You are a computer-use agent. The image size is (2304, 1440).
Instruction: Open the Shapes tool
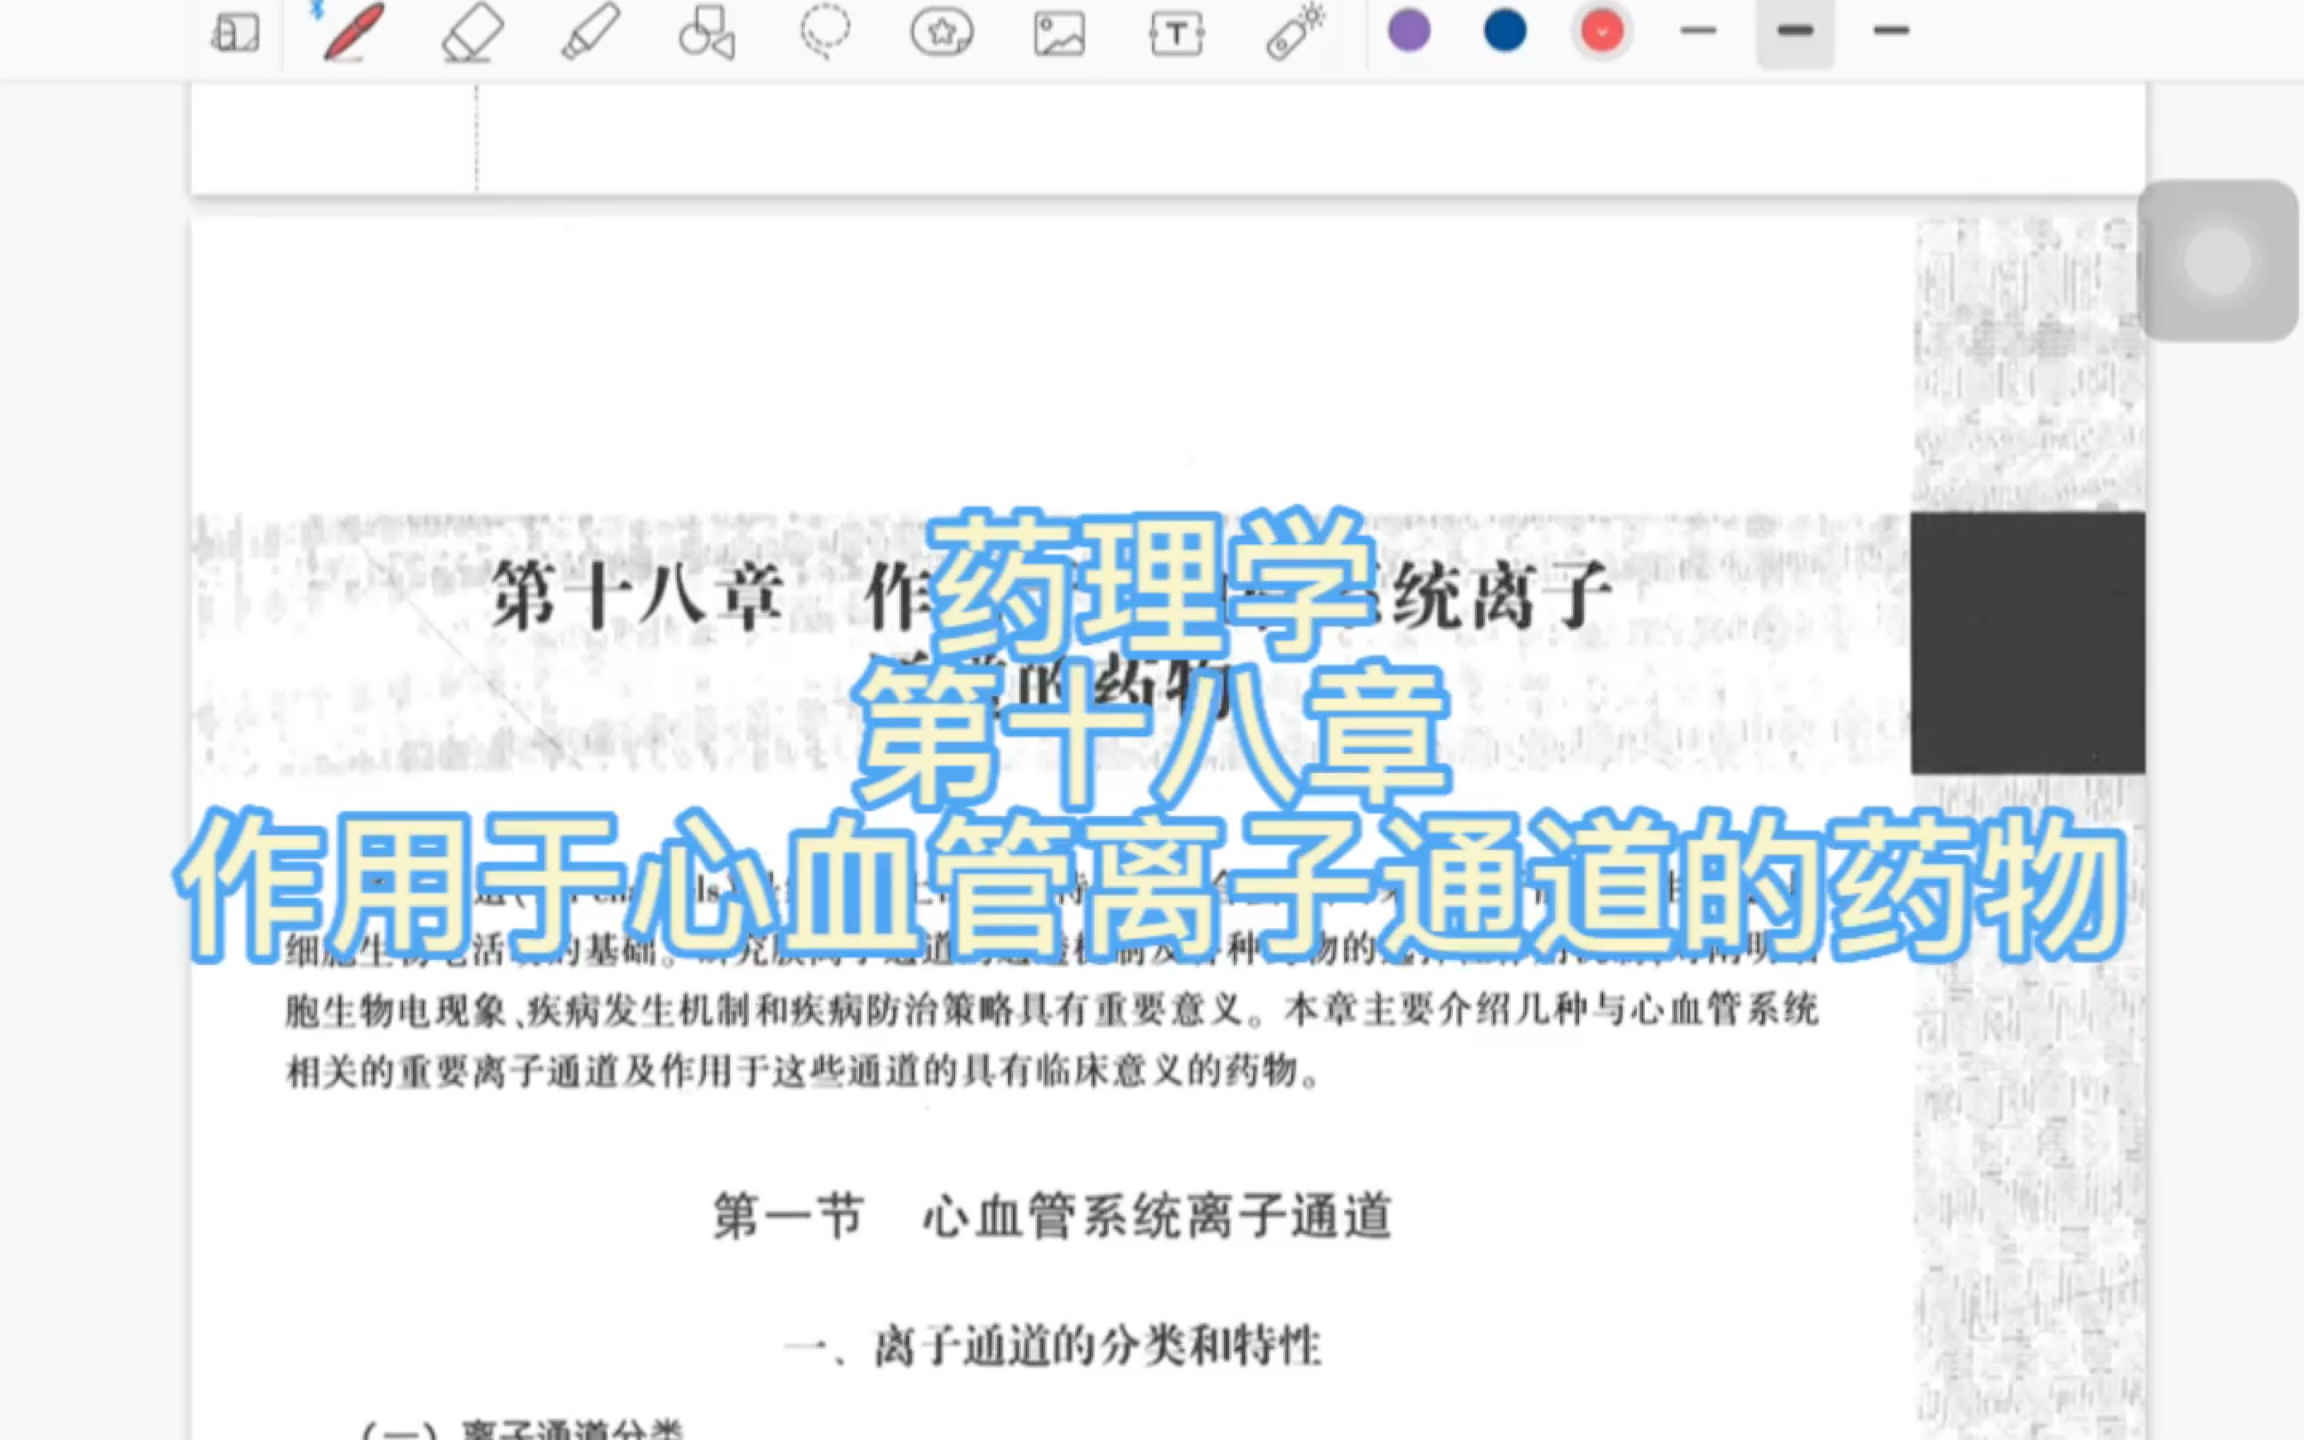[x=707, y=32]
